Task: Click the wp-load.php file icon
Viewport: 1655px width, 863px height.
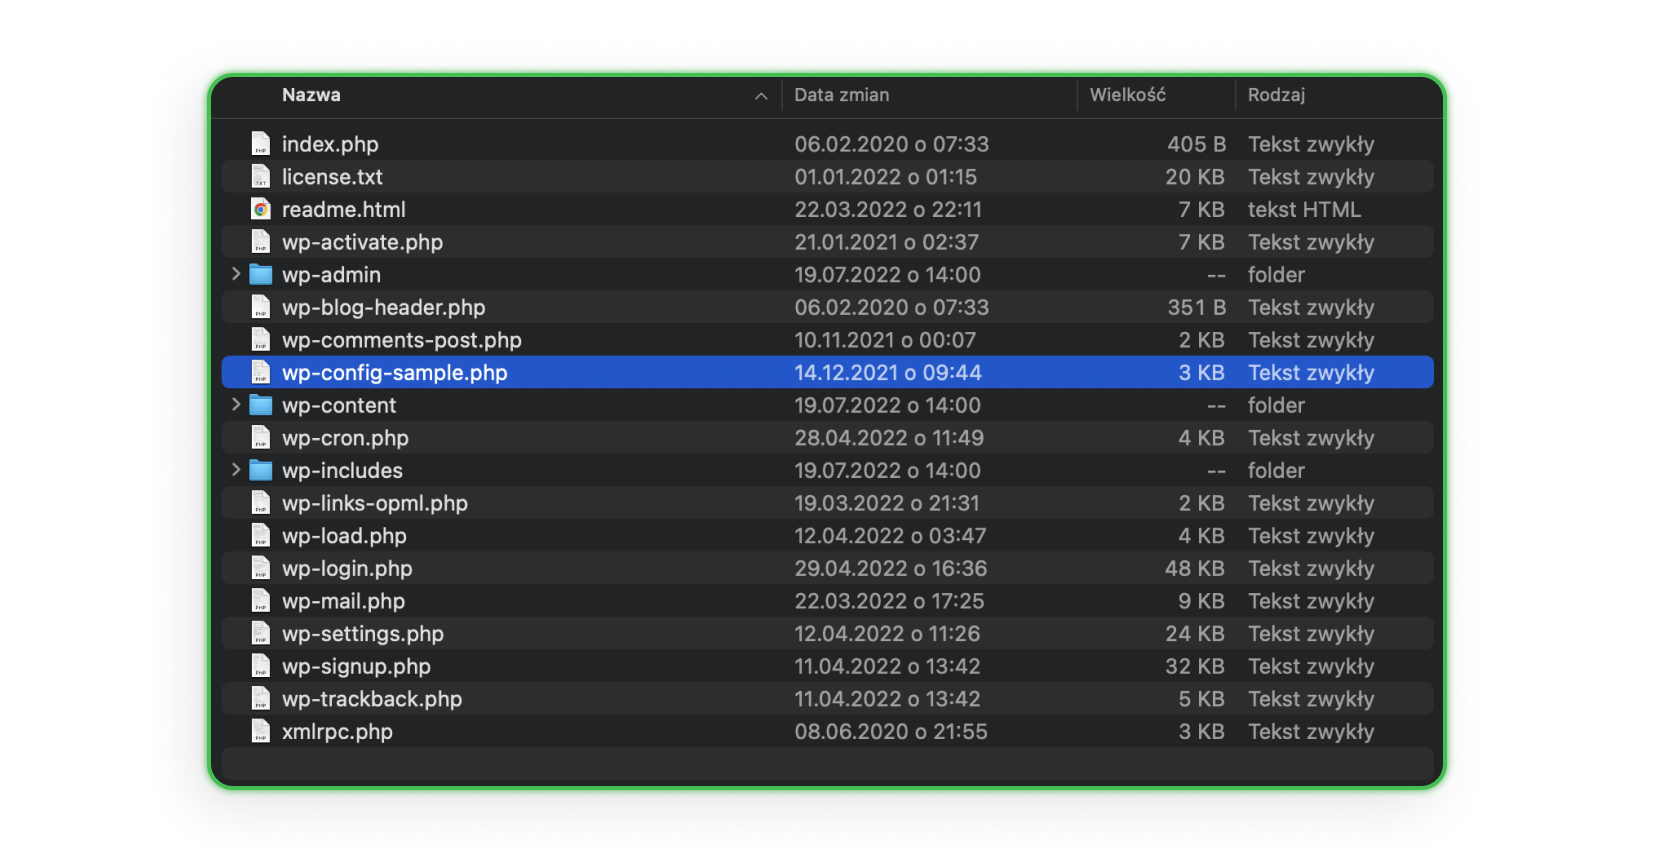Action: pyautogui.click(x=261, y=536)
